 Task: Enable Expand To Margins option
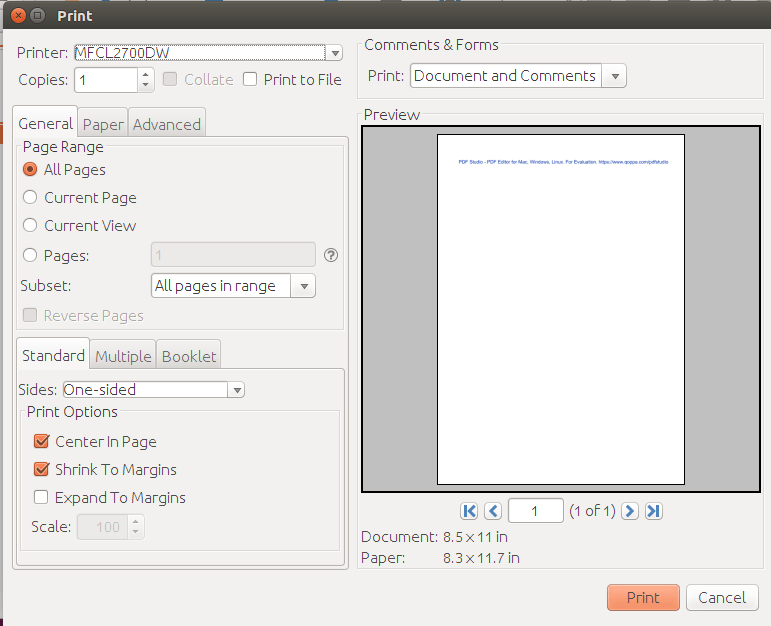click(x=41, y=497)
